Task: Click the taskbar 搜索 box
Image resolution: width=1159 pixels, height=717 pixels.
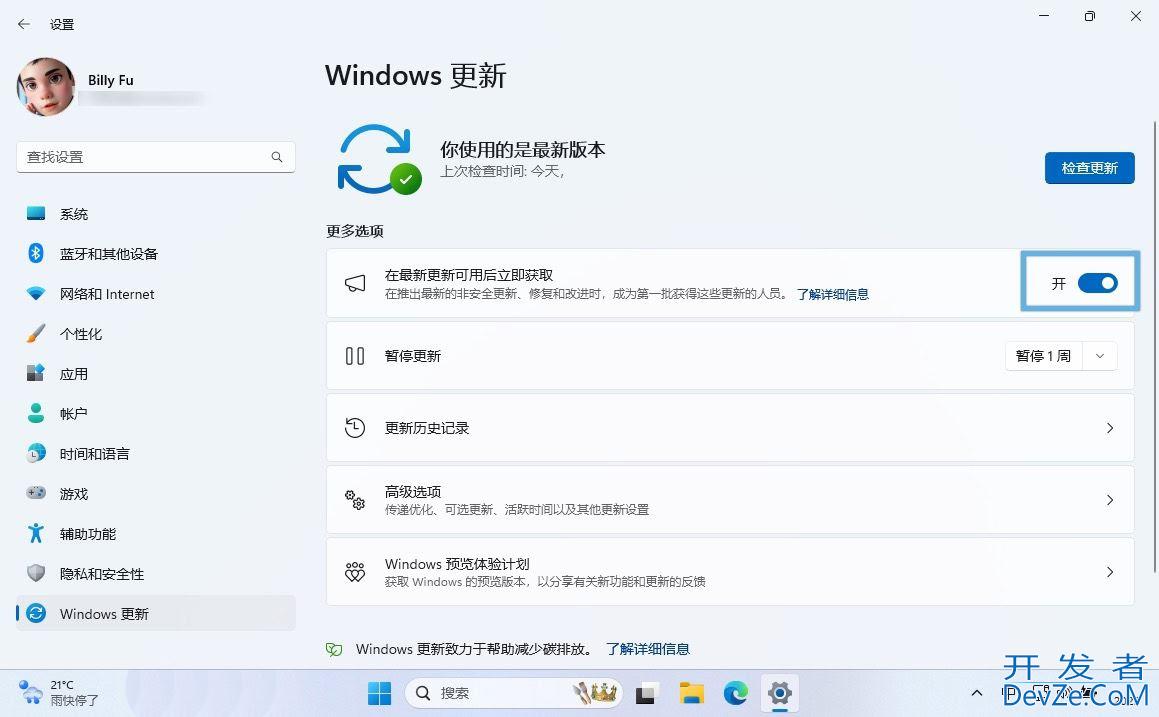Action: click(x=514, y=693)
